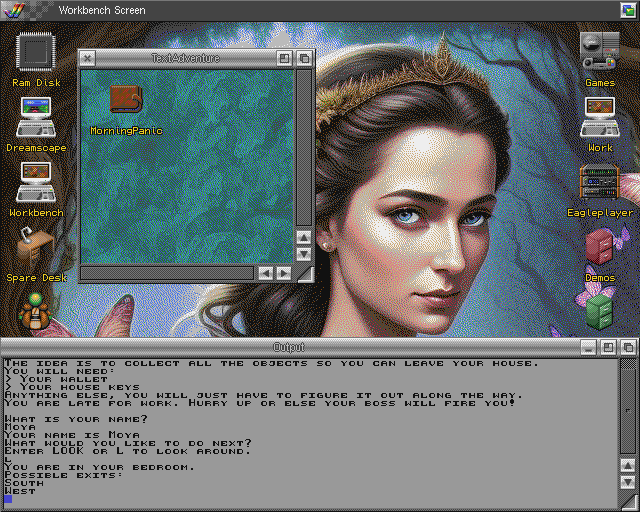Click TextAdventure scroll down arrow
Viewport: 640px width, 512px height.
coord(304,254)
